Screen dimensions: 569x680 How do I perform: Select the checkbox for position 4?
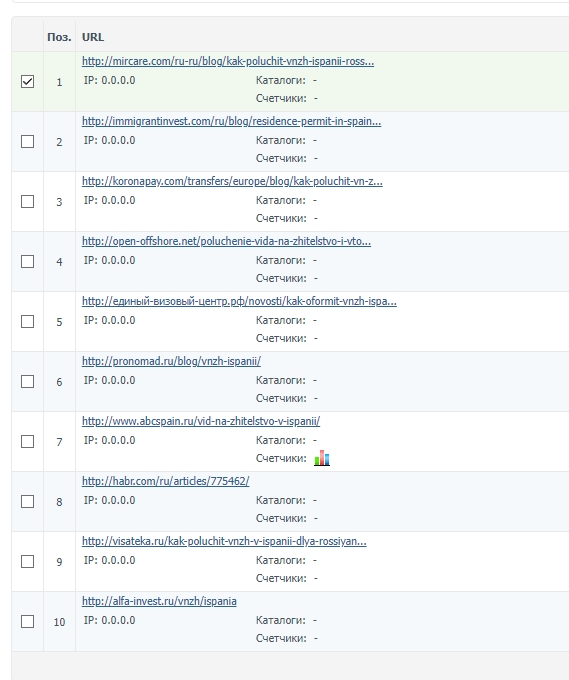27,262
